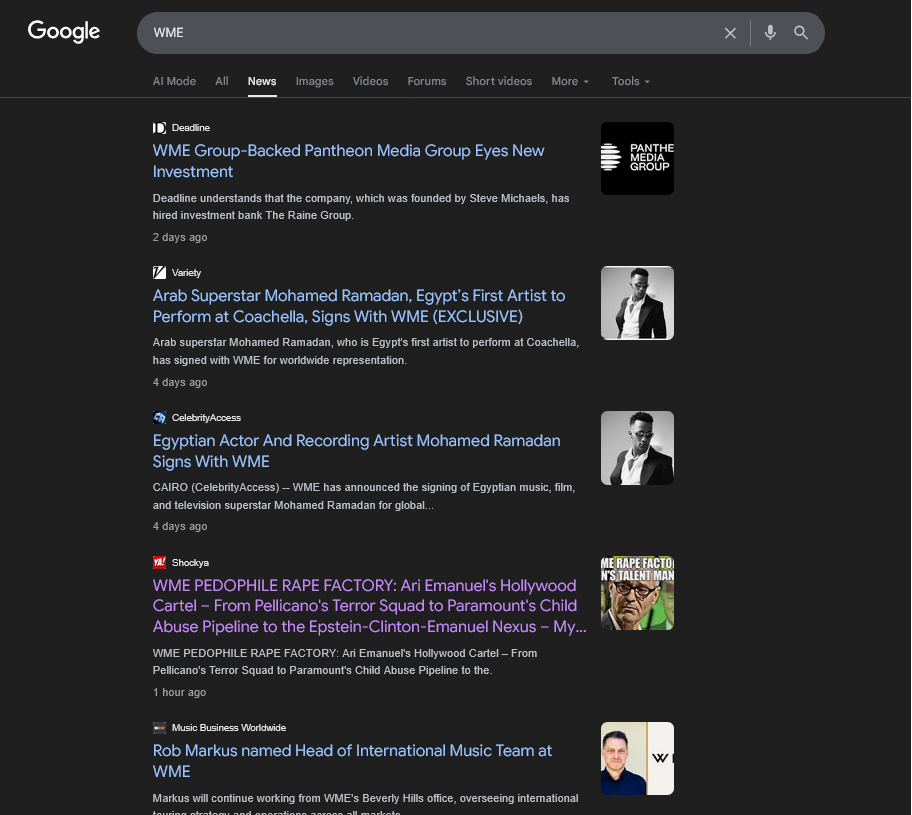
Task: Click the Pantheon Media Group thumbnail image
Action: (637, 158)
